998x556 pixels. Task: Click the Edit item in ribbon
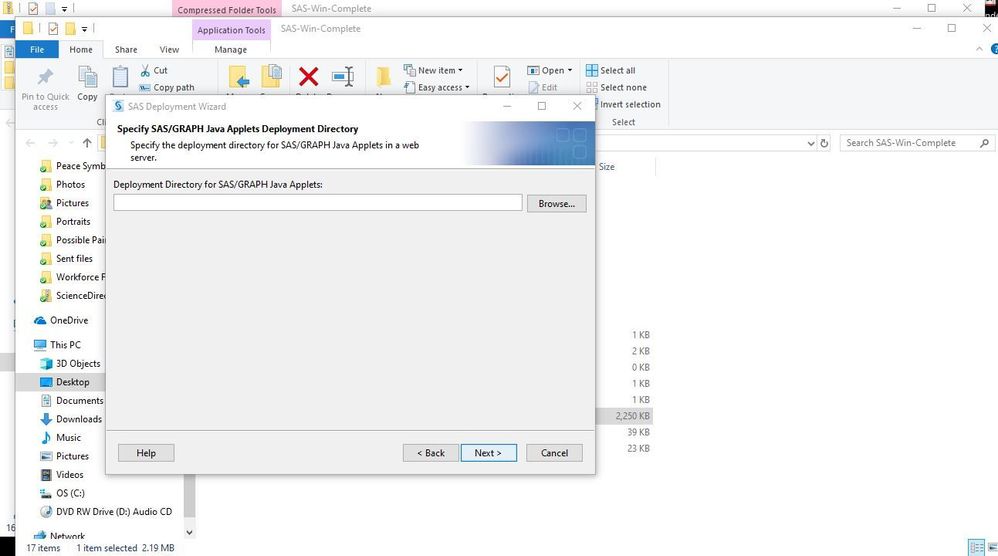coord(542,88)
